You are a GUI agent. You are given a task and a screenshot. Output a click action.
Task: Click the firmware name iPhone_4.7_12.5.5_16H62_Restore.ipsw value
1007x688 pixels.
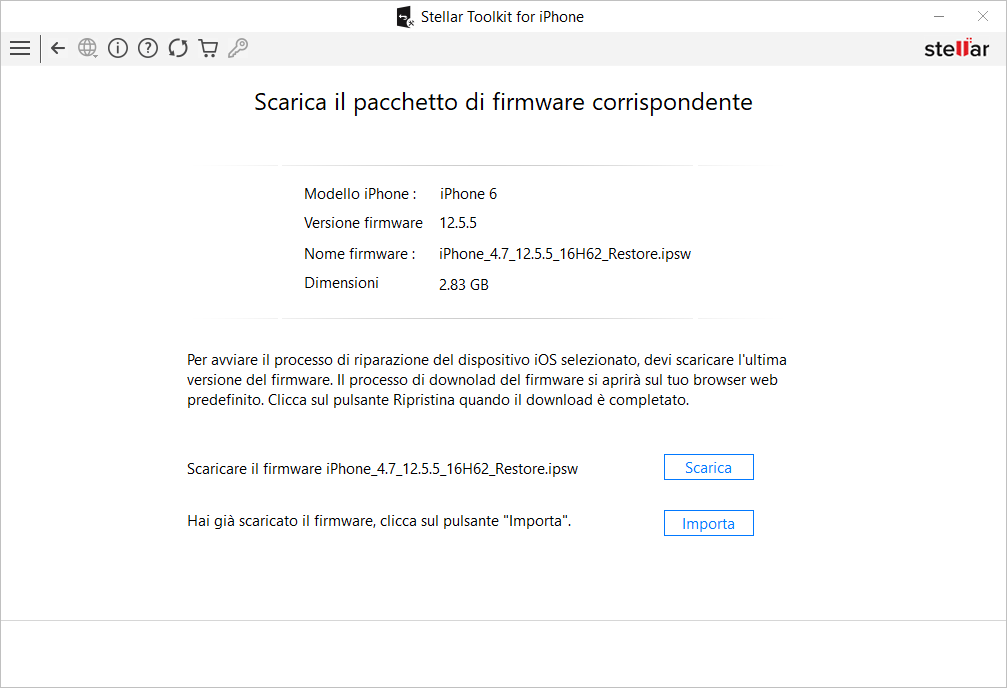pos(565,254)
